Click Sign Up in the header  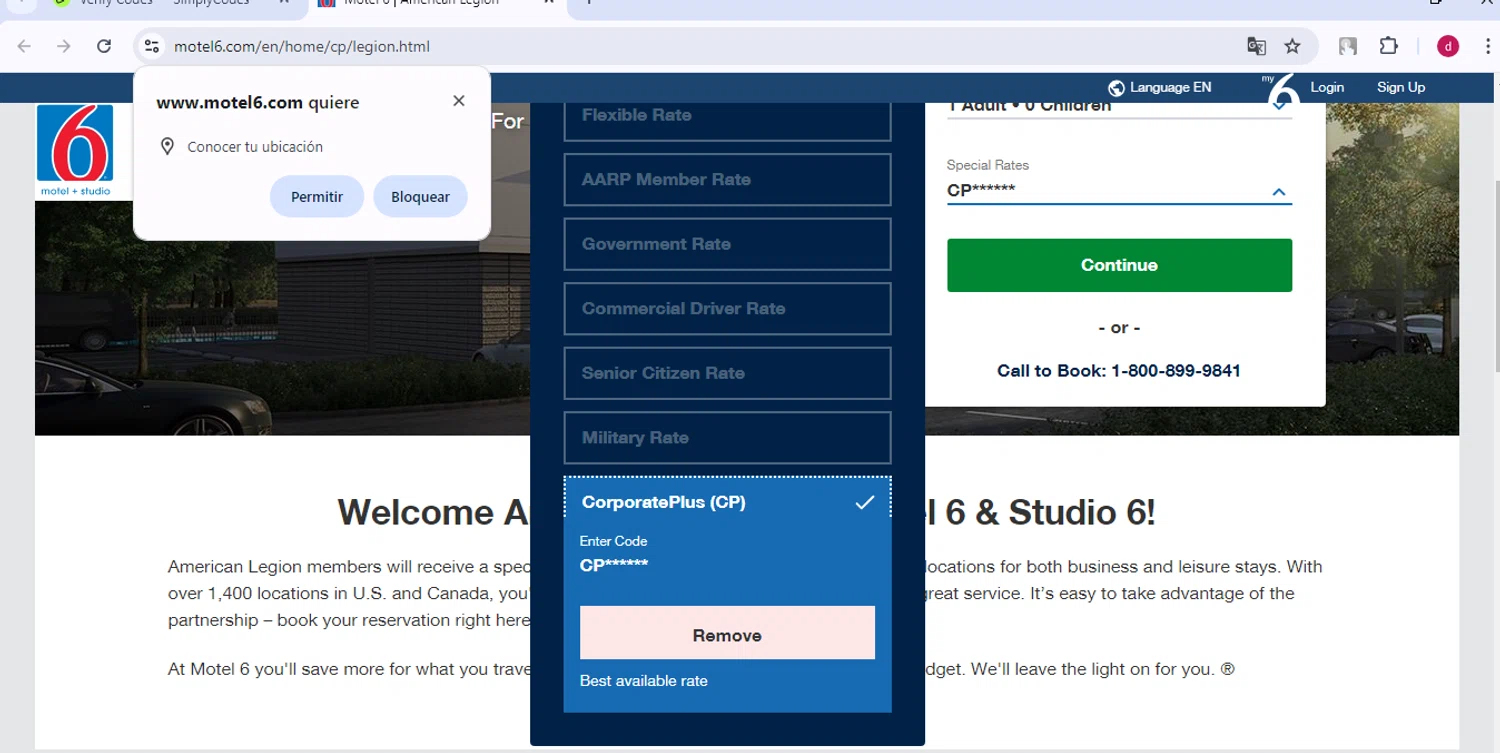[x=1401, y=88]
